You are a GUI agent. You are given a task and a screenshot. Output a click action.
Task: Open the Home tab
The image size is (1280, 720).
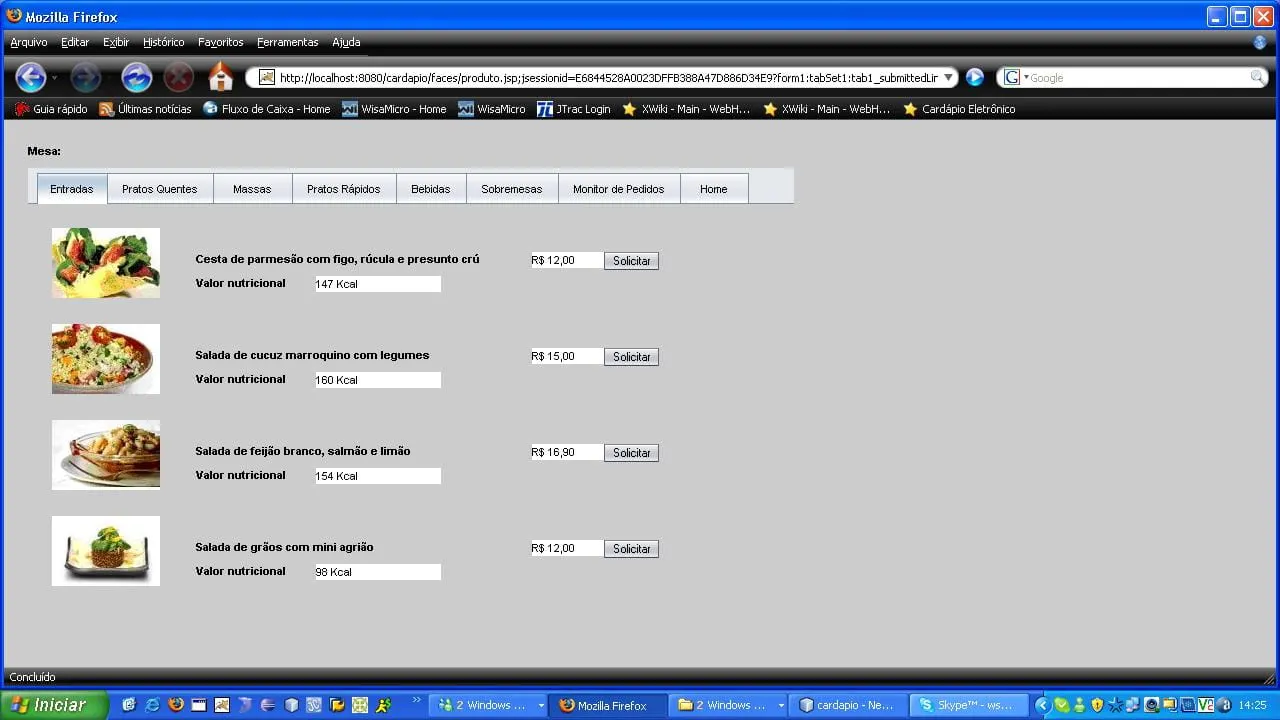[714, 189]
